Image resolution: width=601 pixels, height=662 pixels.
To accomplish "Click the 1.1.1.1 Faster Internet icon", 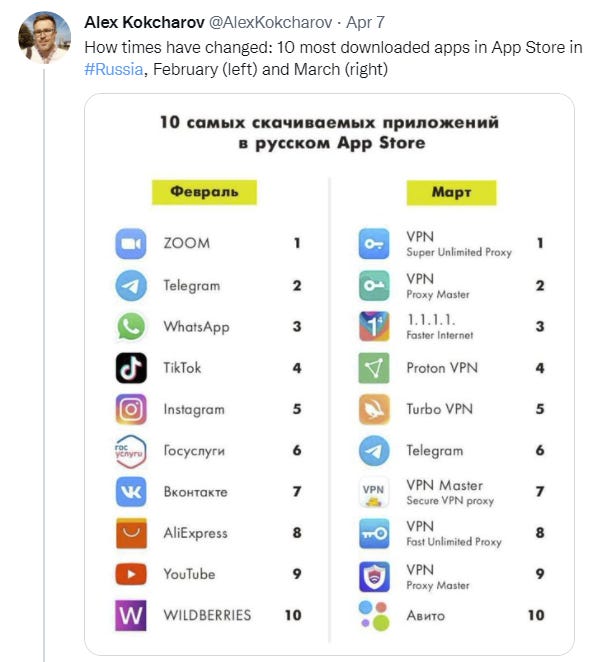I will pos(374,327).
